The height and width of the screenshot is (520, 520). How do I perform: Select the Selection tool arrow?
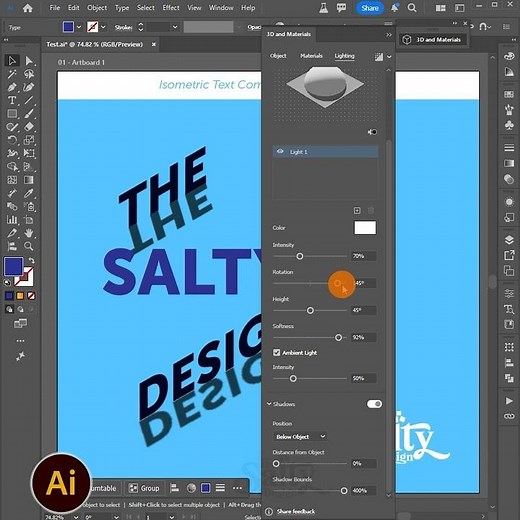click(12, 61)
